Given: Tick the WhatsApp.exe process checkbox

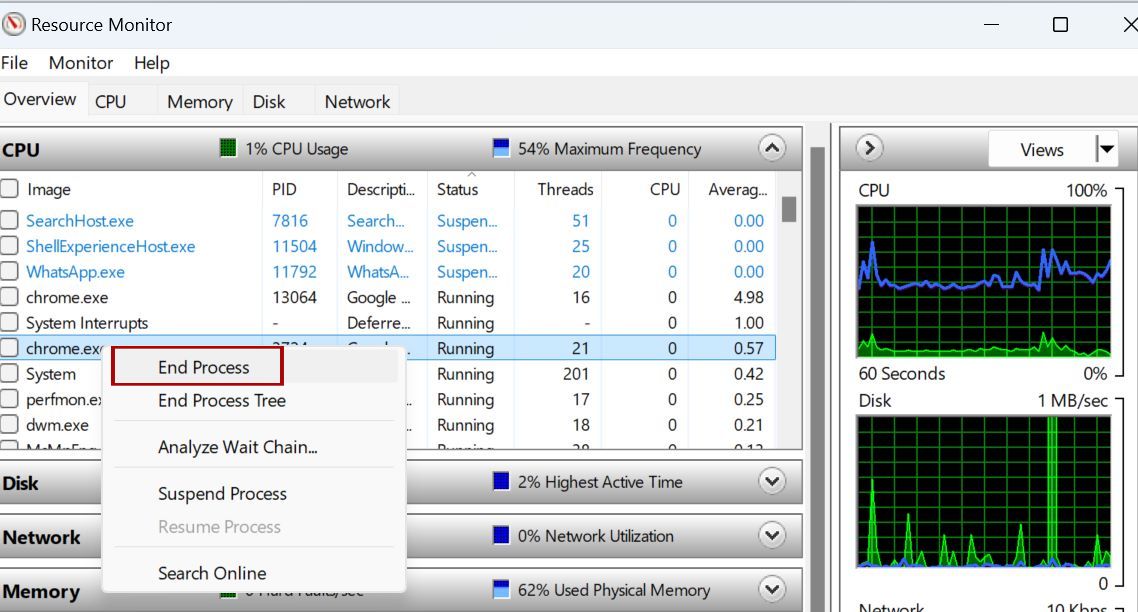Looking at the screenshot, I should [x=10, y=272].
